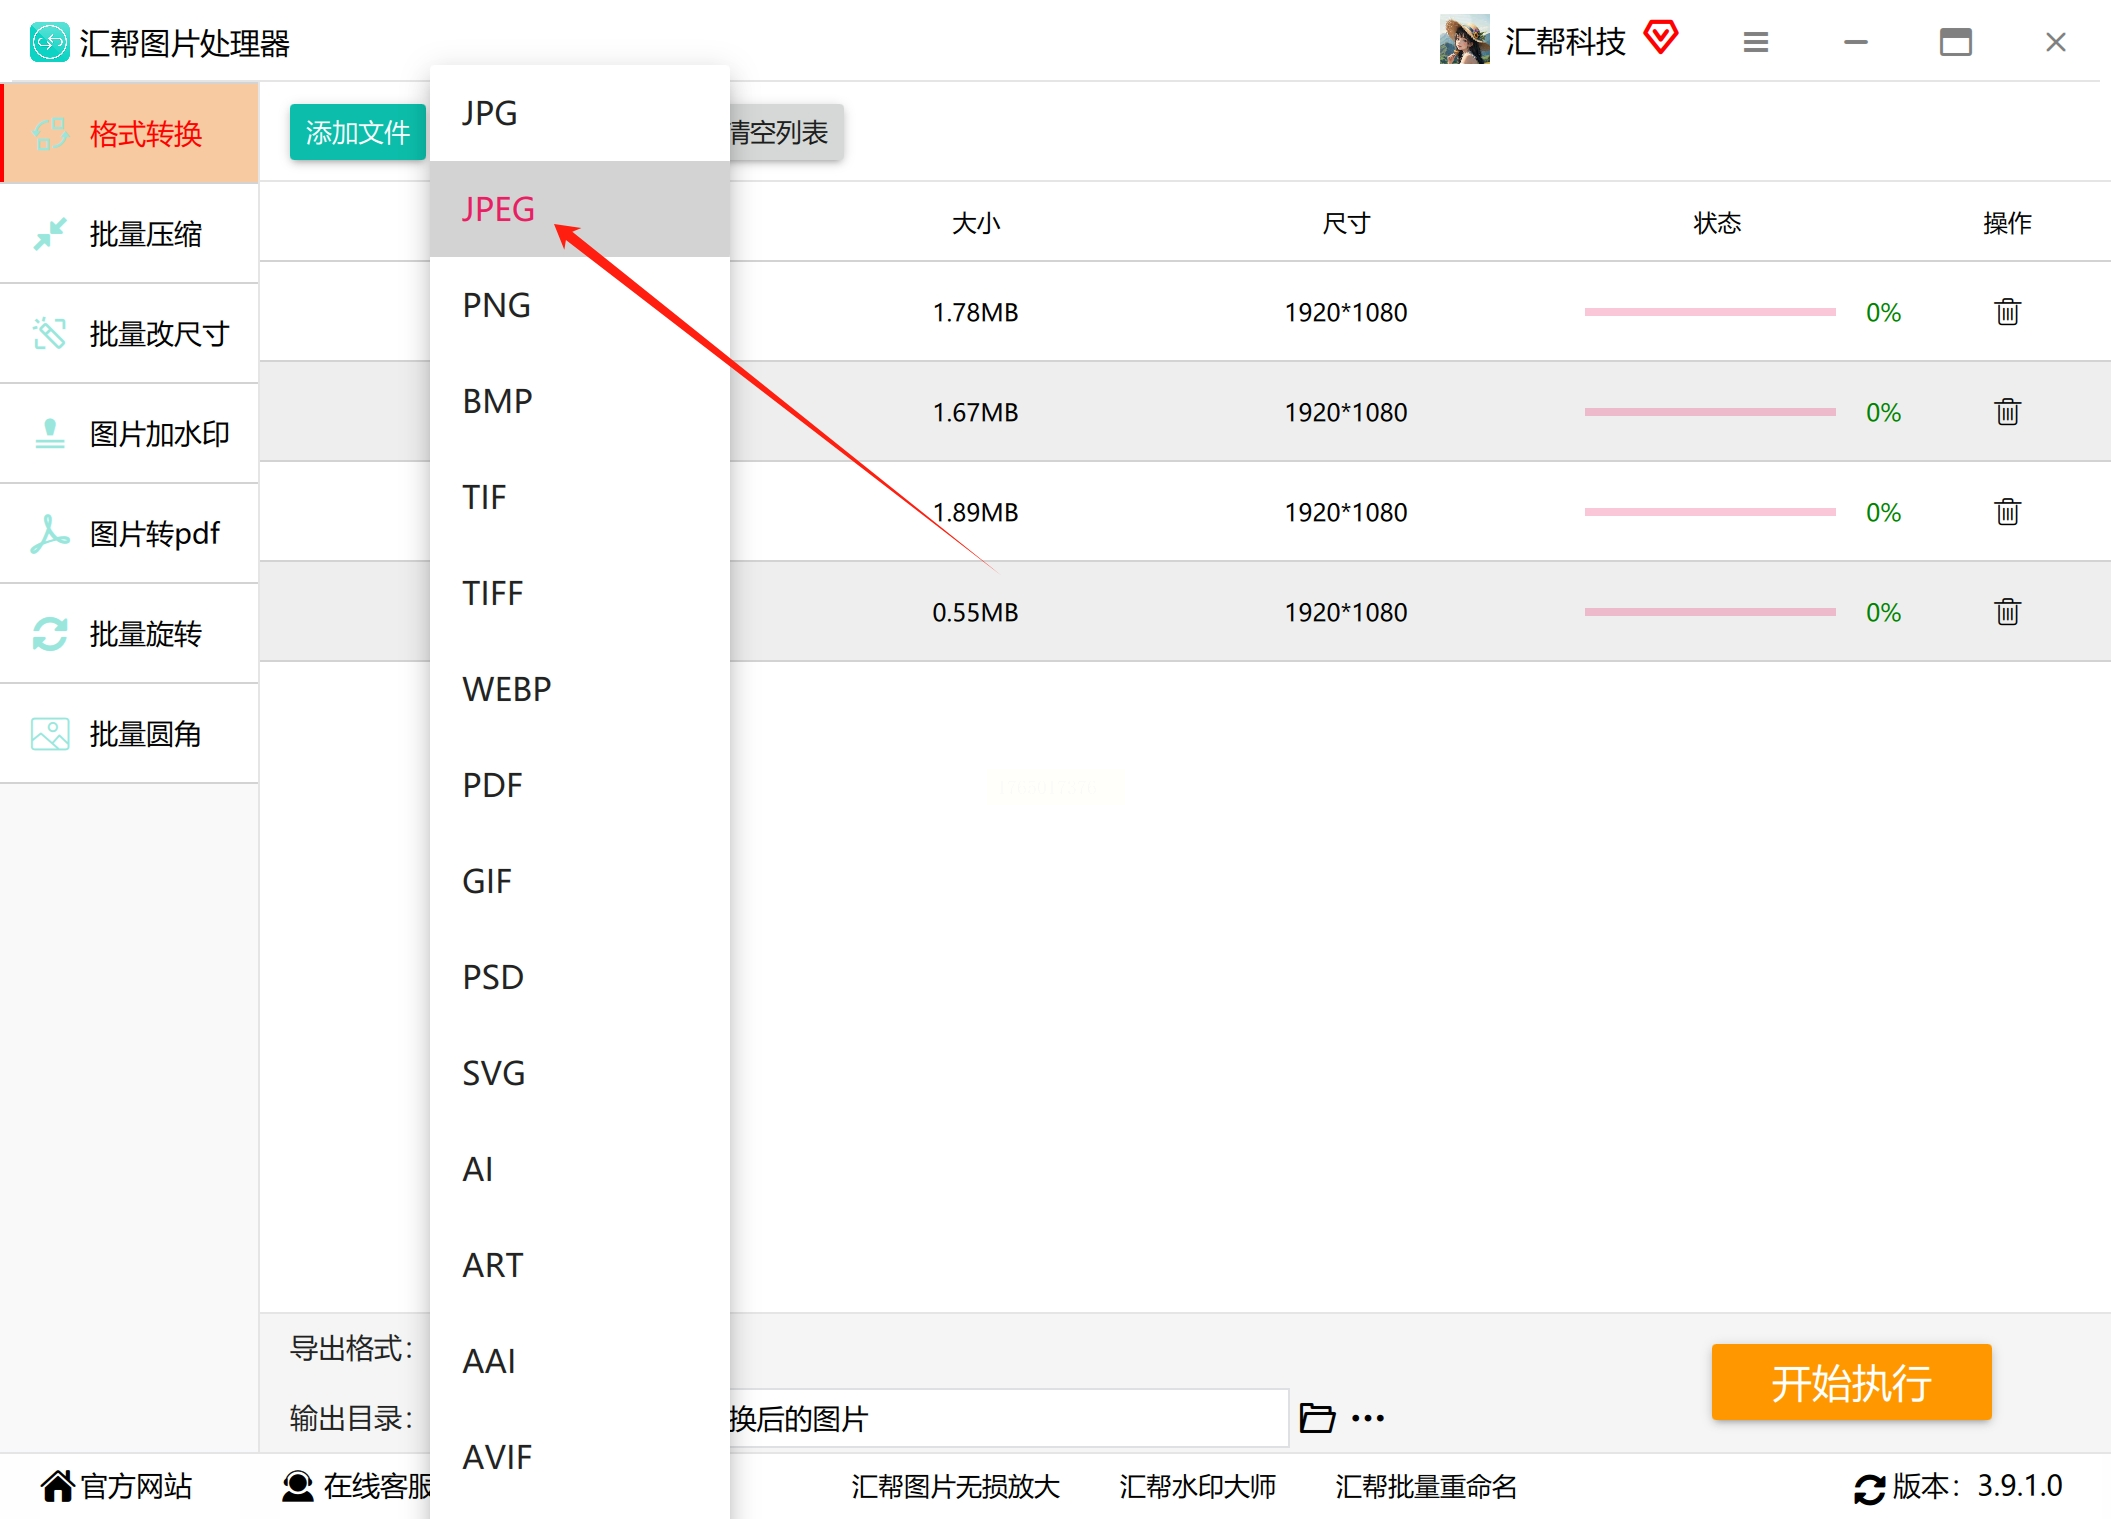The width and height of the screenshot is (2111, 1519).
Task: Click progress bar of the 1.67MB file
Action: click(1709, 412)
